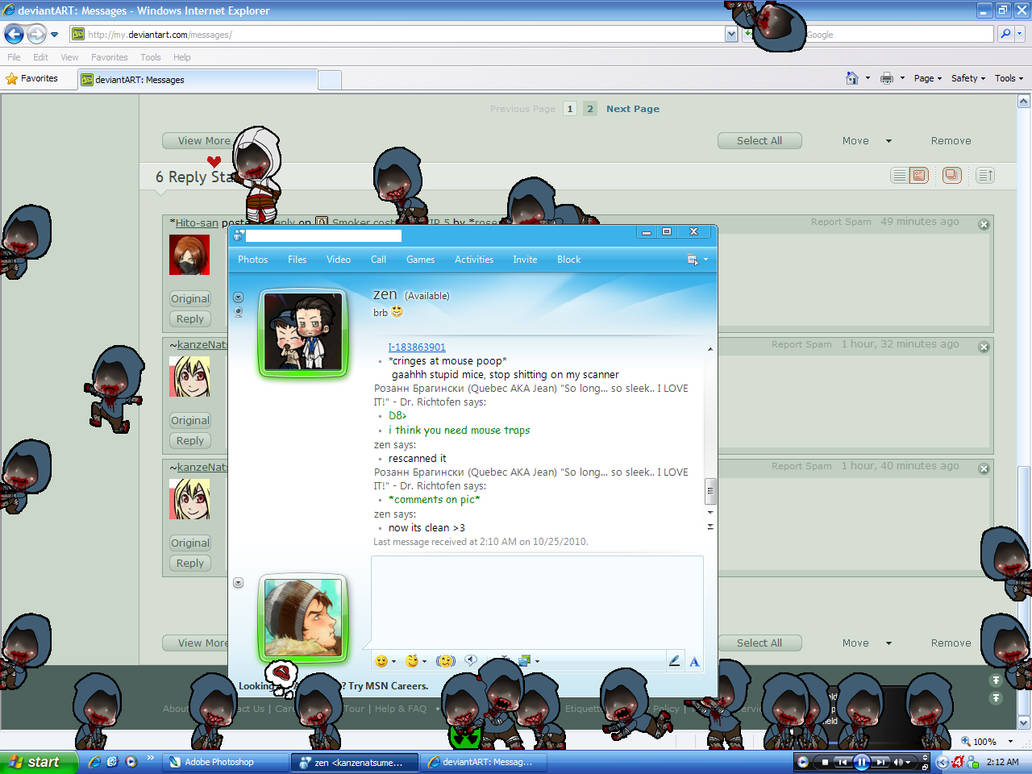The height and width of the screenshot is (774, 1032).
Task: Open the messenger options menu icon
Action: point(692,260)
